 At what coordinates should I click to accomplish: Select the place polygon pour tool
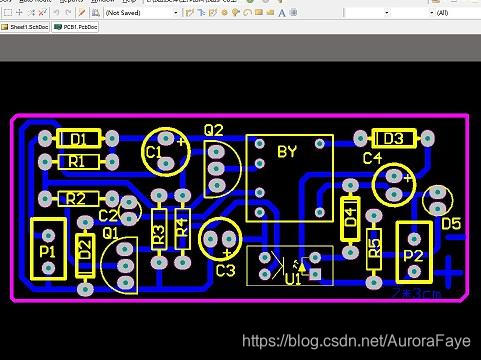270,13
